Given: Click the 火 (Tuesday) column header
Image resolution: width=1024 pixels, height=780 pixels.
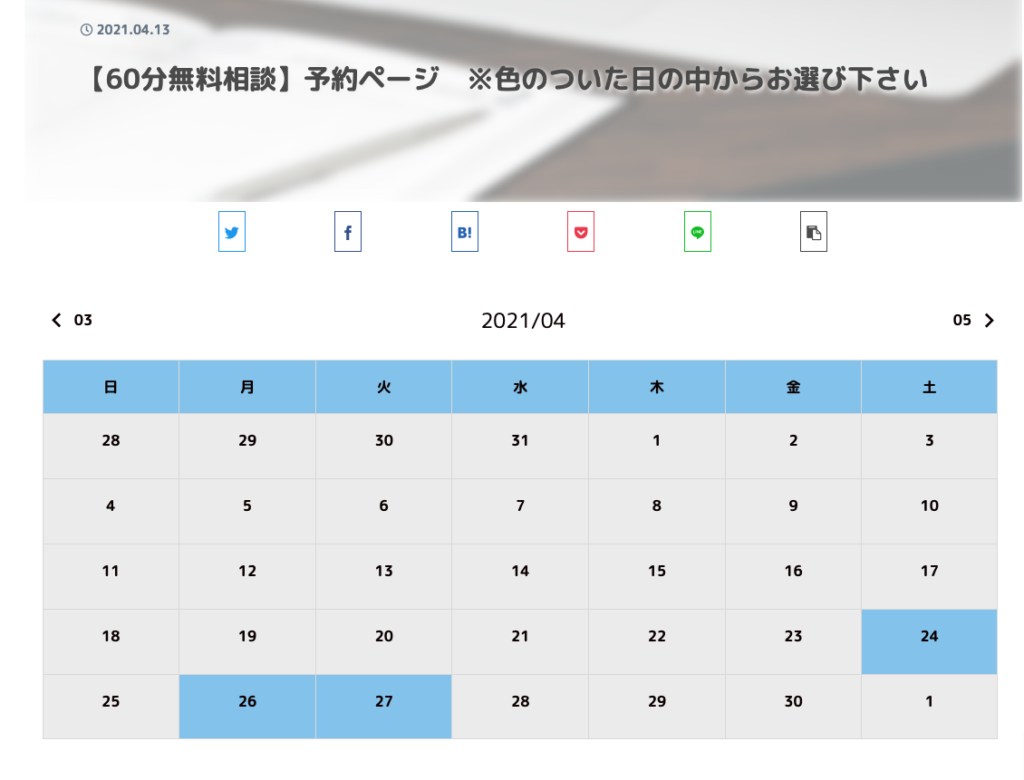Looking at the screenshot, I should click(383, 387).
